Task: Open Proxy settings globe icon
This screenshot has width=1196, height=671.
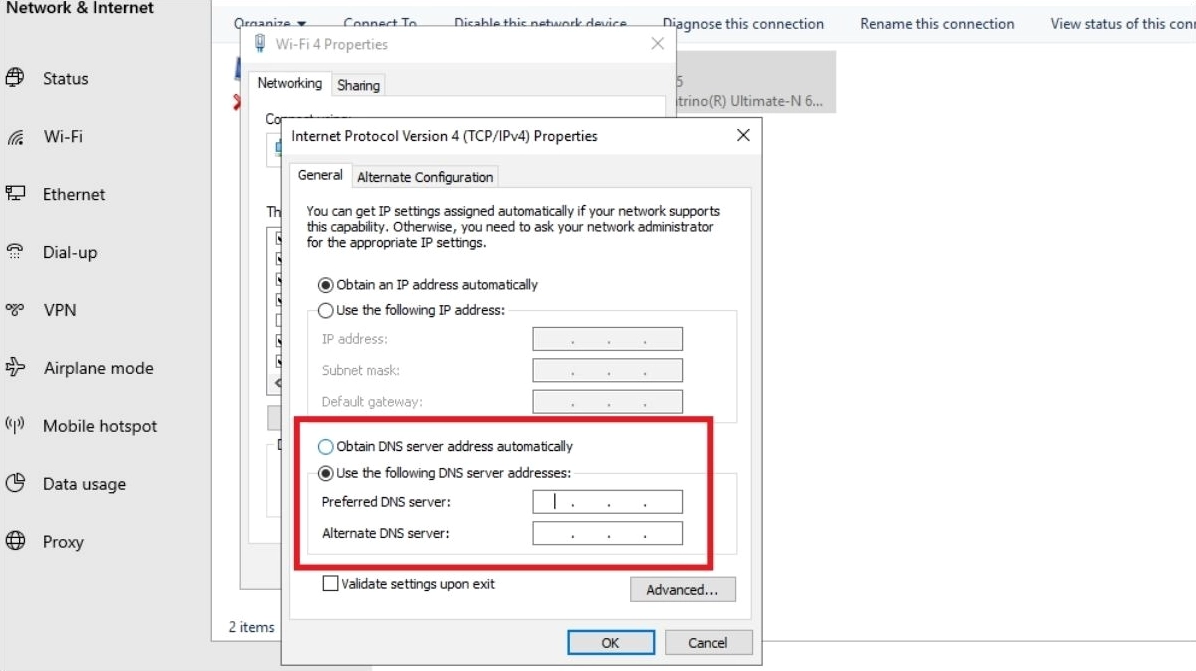Action: click(x=15, y=542)
